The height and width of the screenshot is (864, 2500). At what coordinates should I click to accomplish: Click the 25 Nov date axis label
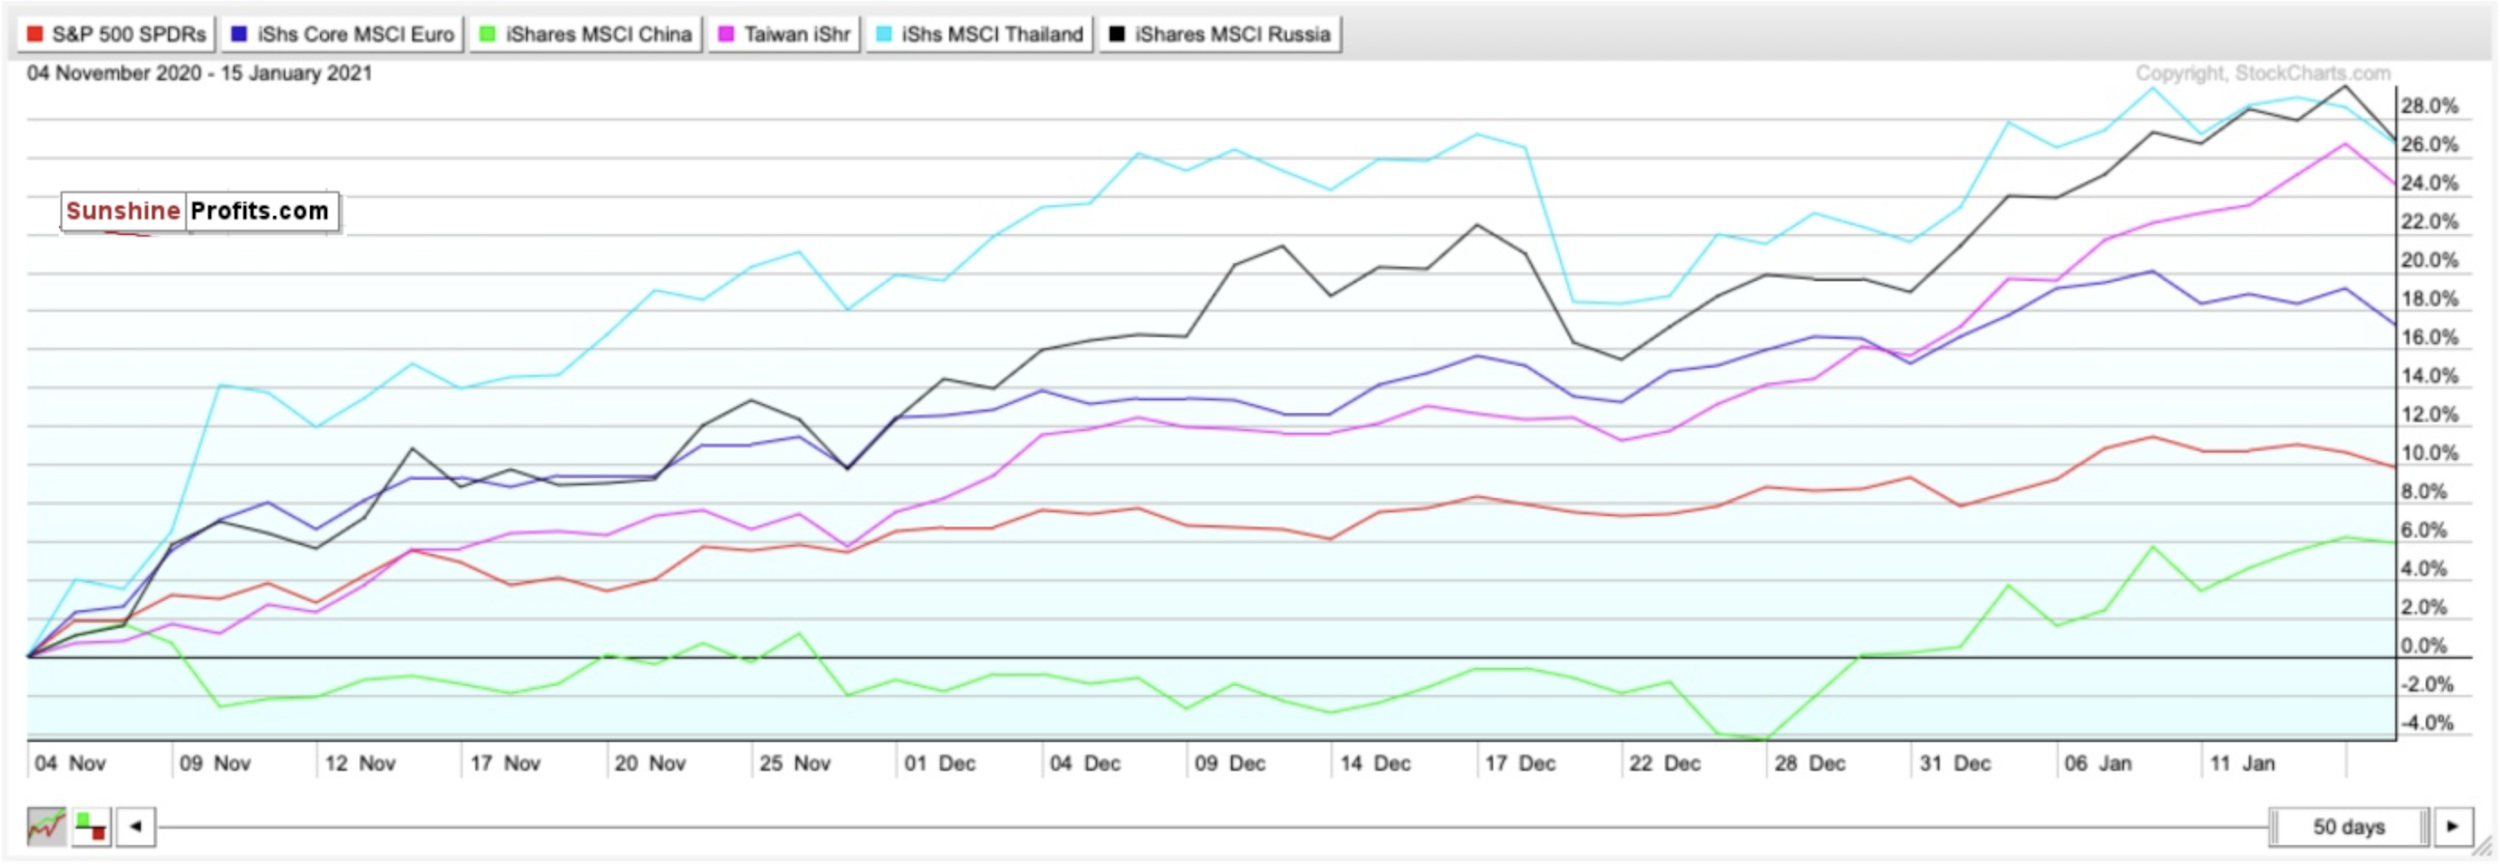click(795, 764)
